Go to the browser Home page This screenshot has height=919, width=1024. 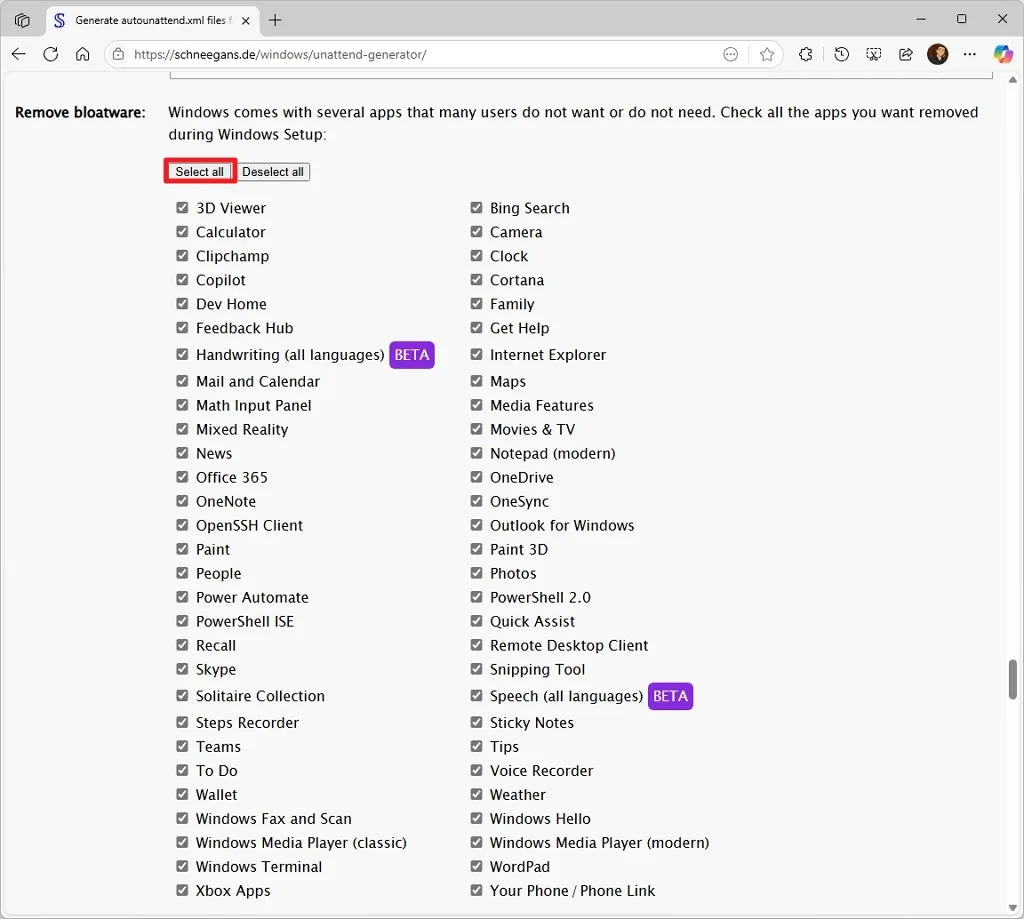click(83, 54)
